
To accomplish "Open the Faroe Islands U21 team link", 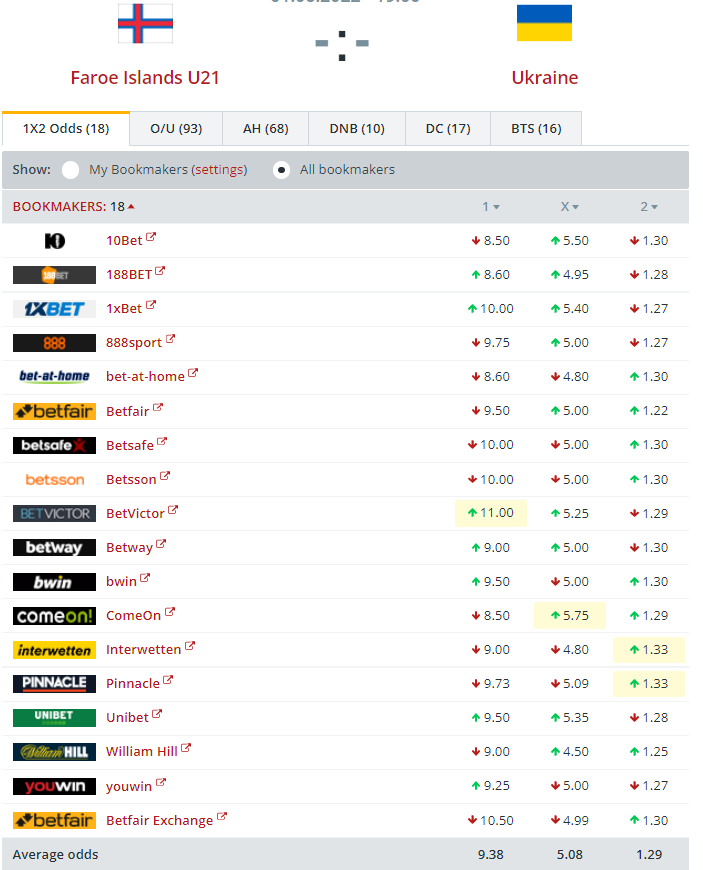I will pos(145,78).
